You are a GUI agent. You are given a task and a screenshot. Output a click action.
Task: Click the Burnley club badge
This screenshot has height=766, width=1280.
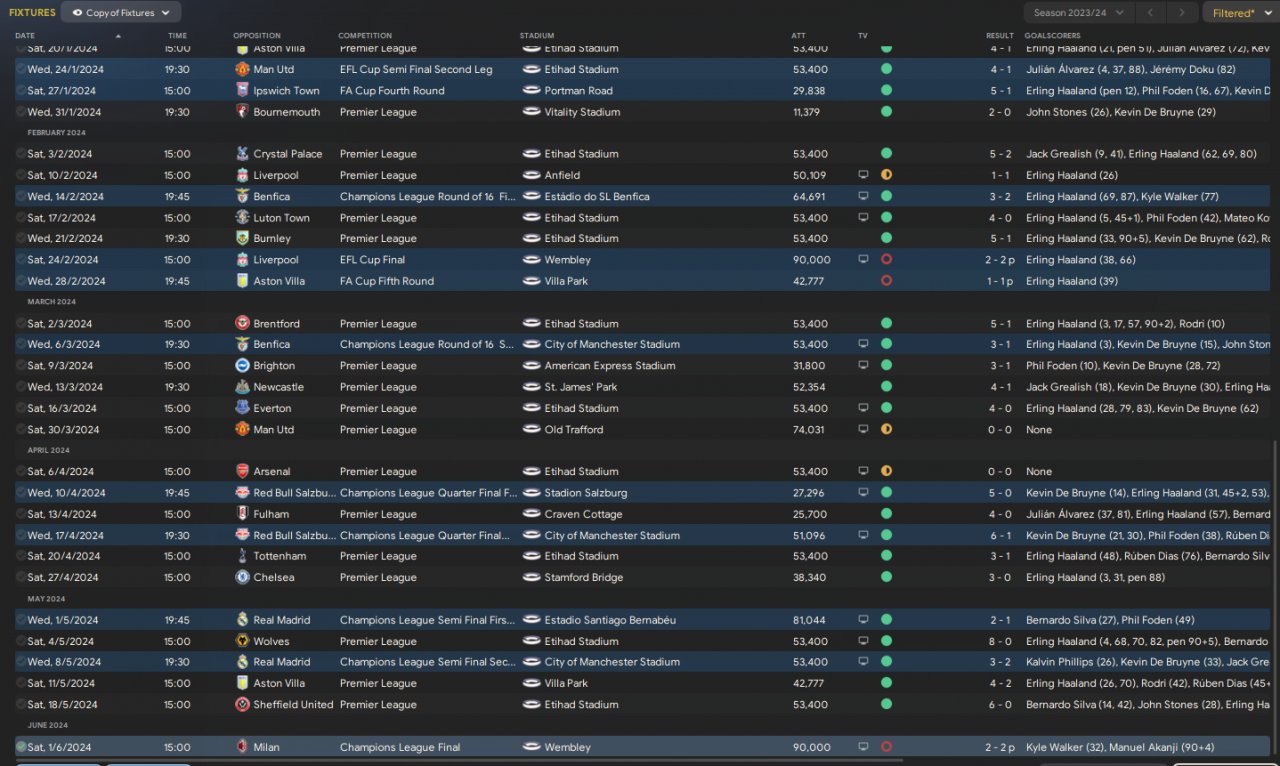click(x=242, y=239)
